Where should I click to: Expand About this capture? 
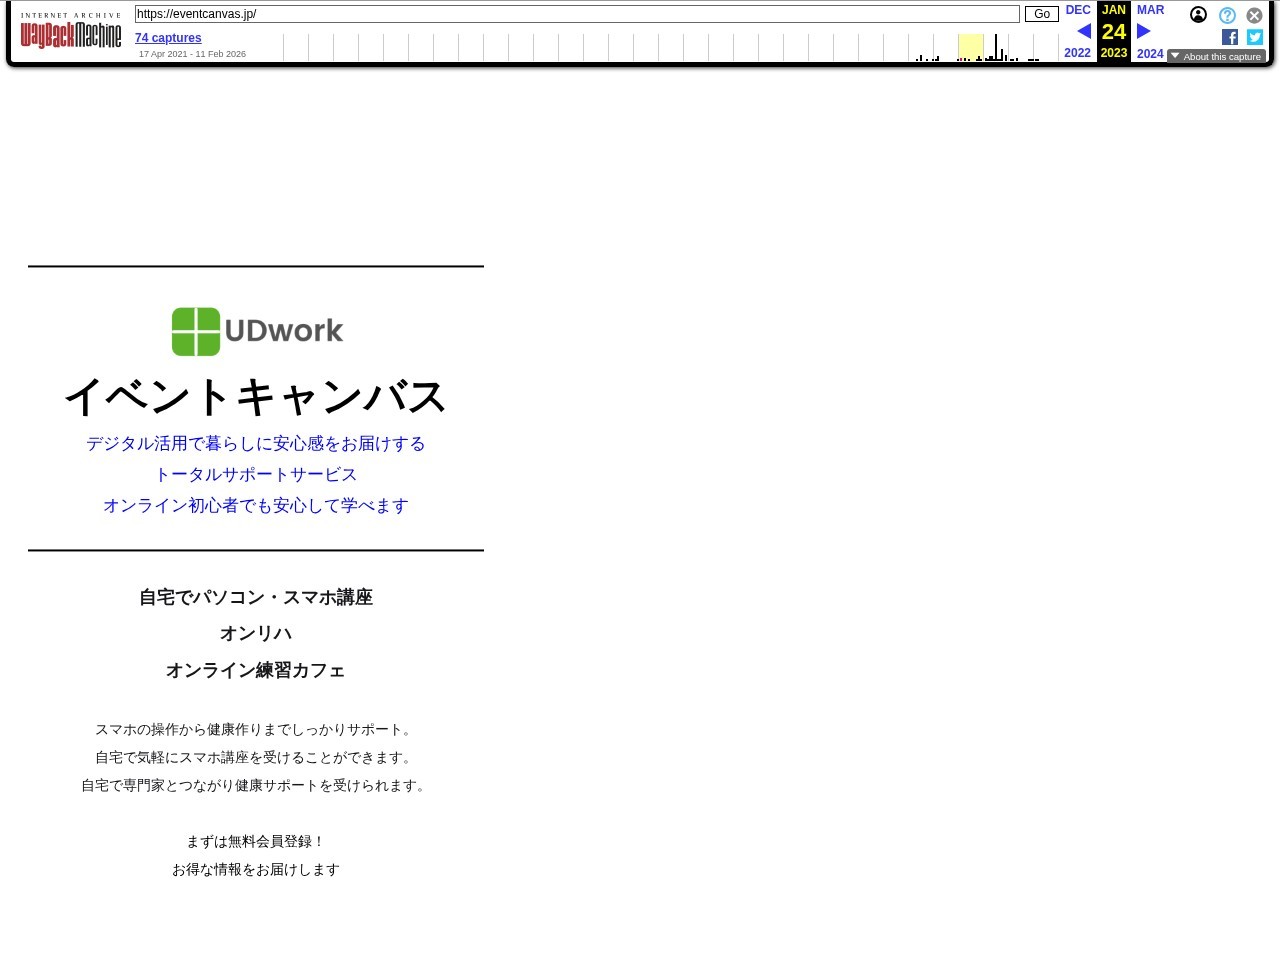(1216, 56)
